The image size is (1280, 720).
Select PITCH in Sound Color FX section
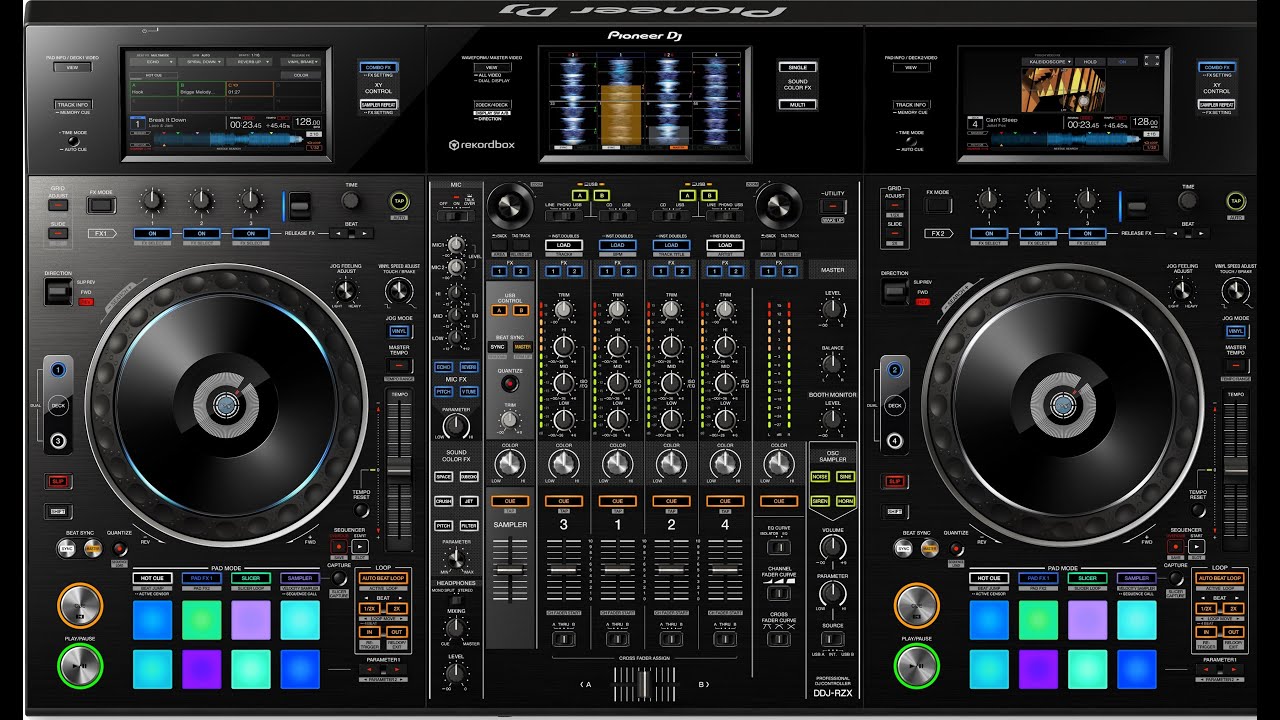(x=443, y=525)
